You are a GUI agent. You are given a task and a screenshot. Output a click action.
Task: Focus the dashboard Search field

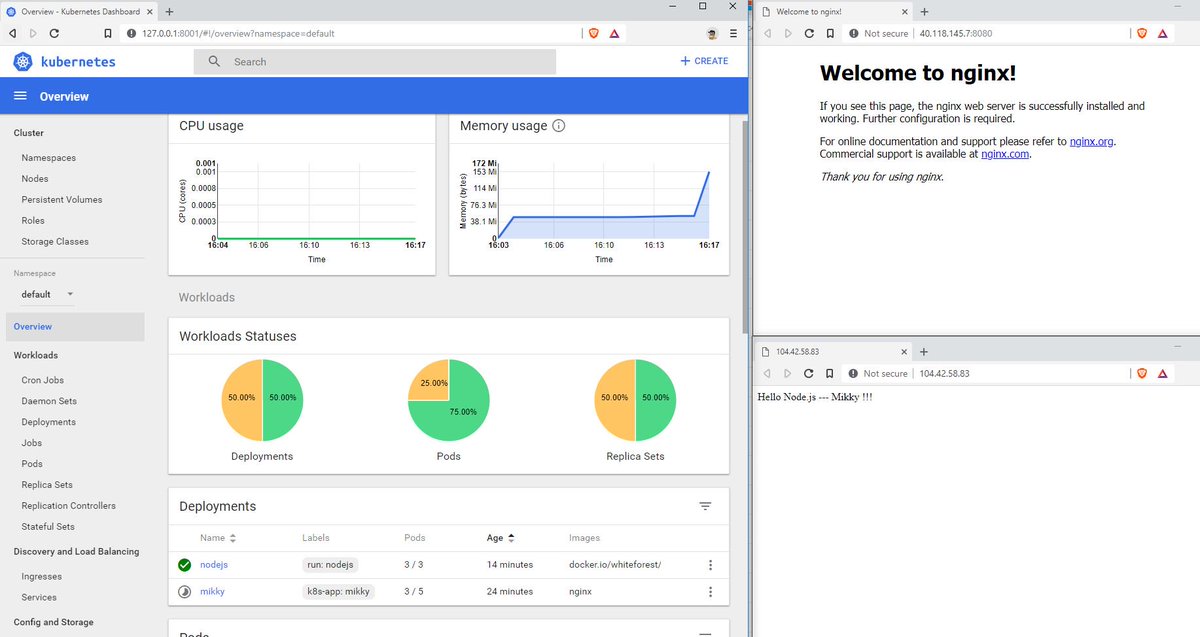point(375,61)
